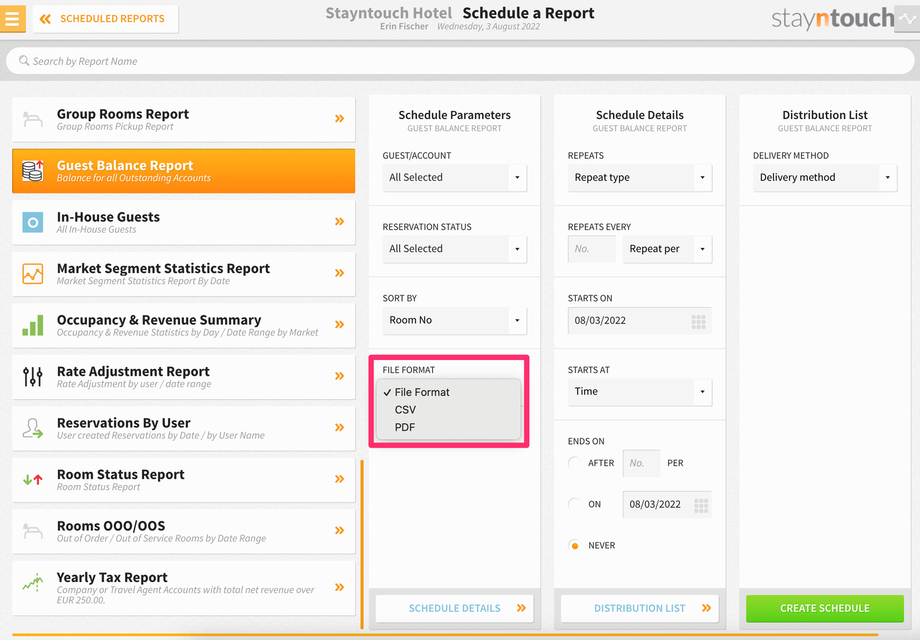Click the search magnifier icon
Screen dimensions: 920x640
click(x=24, y=61)
